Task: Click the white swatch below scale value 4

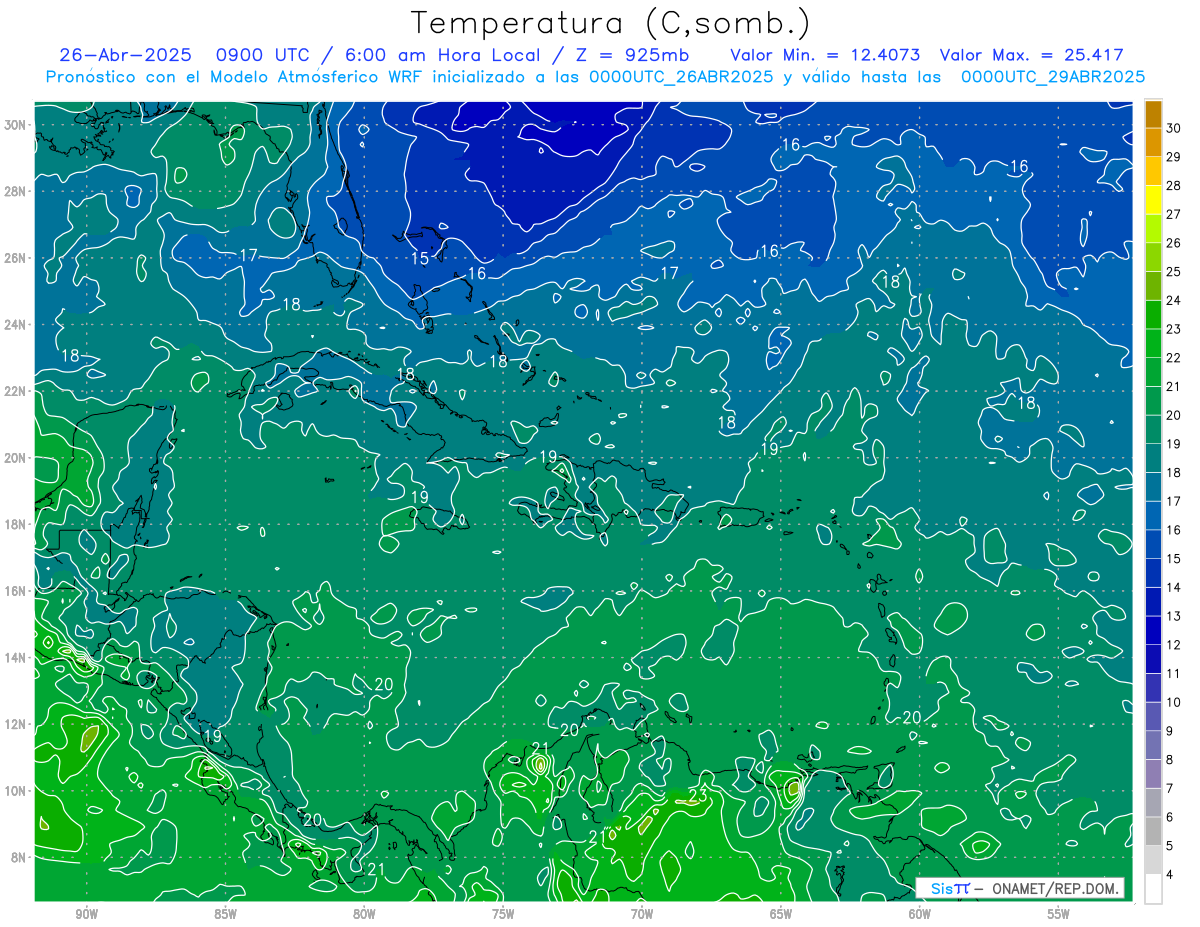Action: pos(1154,888)
